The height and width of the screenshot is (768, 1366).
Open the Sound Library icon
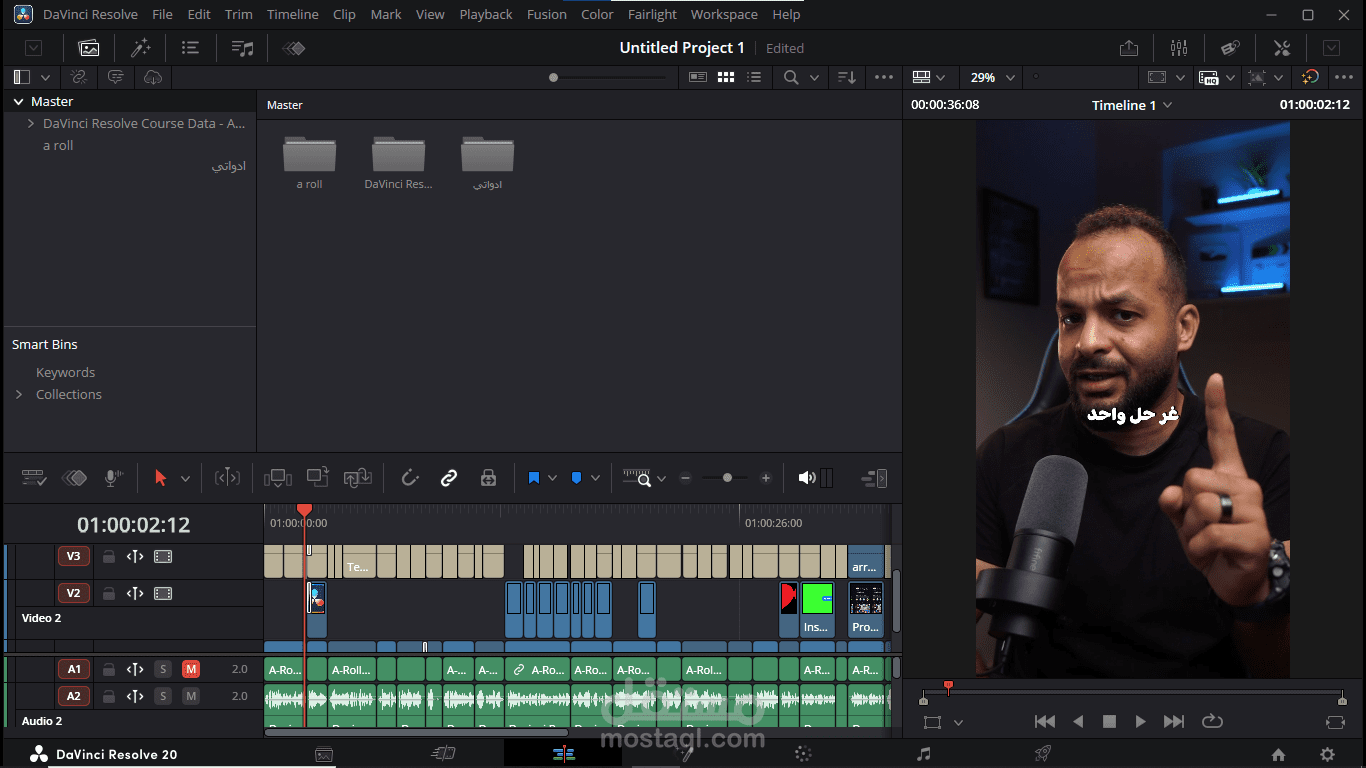[242, 48]
